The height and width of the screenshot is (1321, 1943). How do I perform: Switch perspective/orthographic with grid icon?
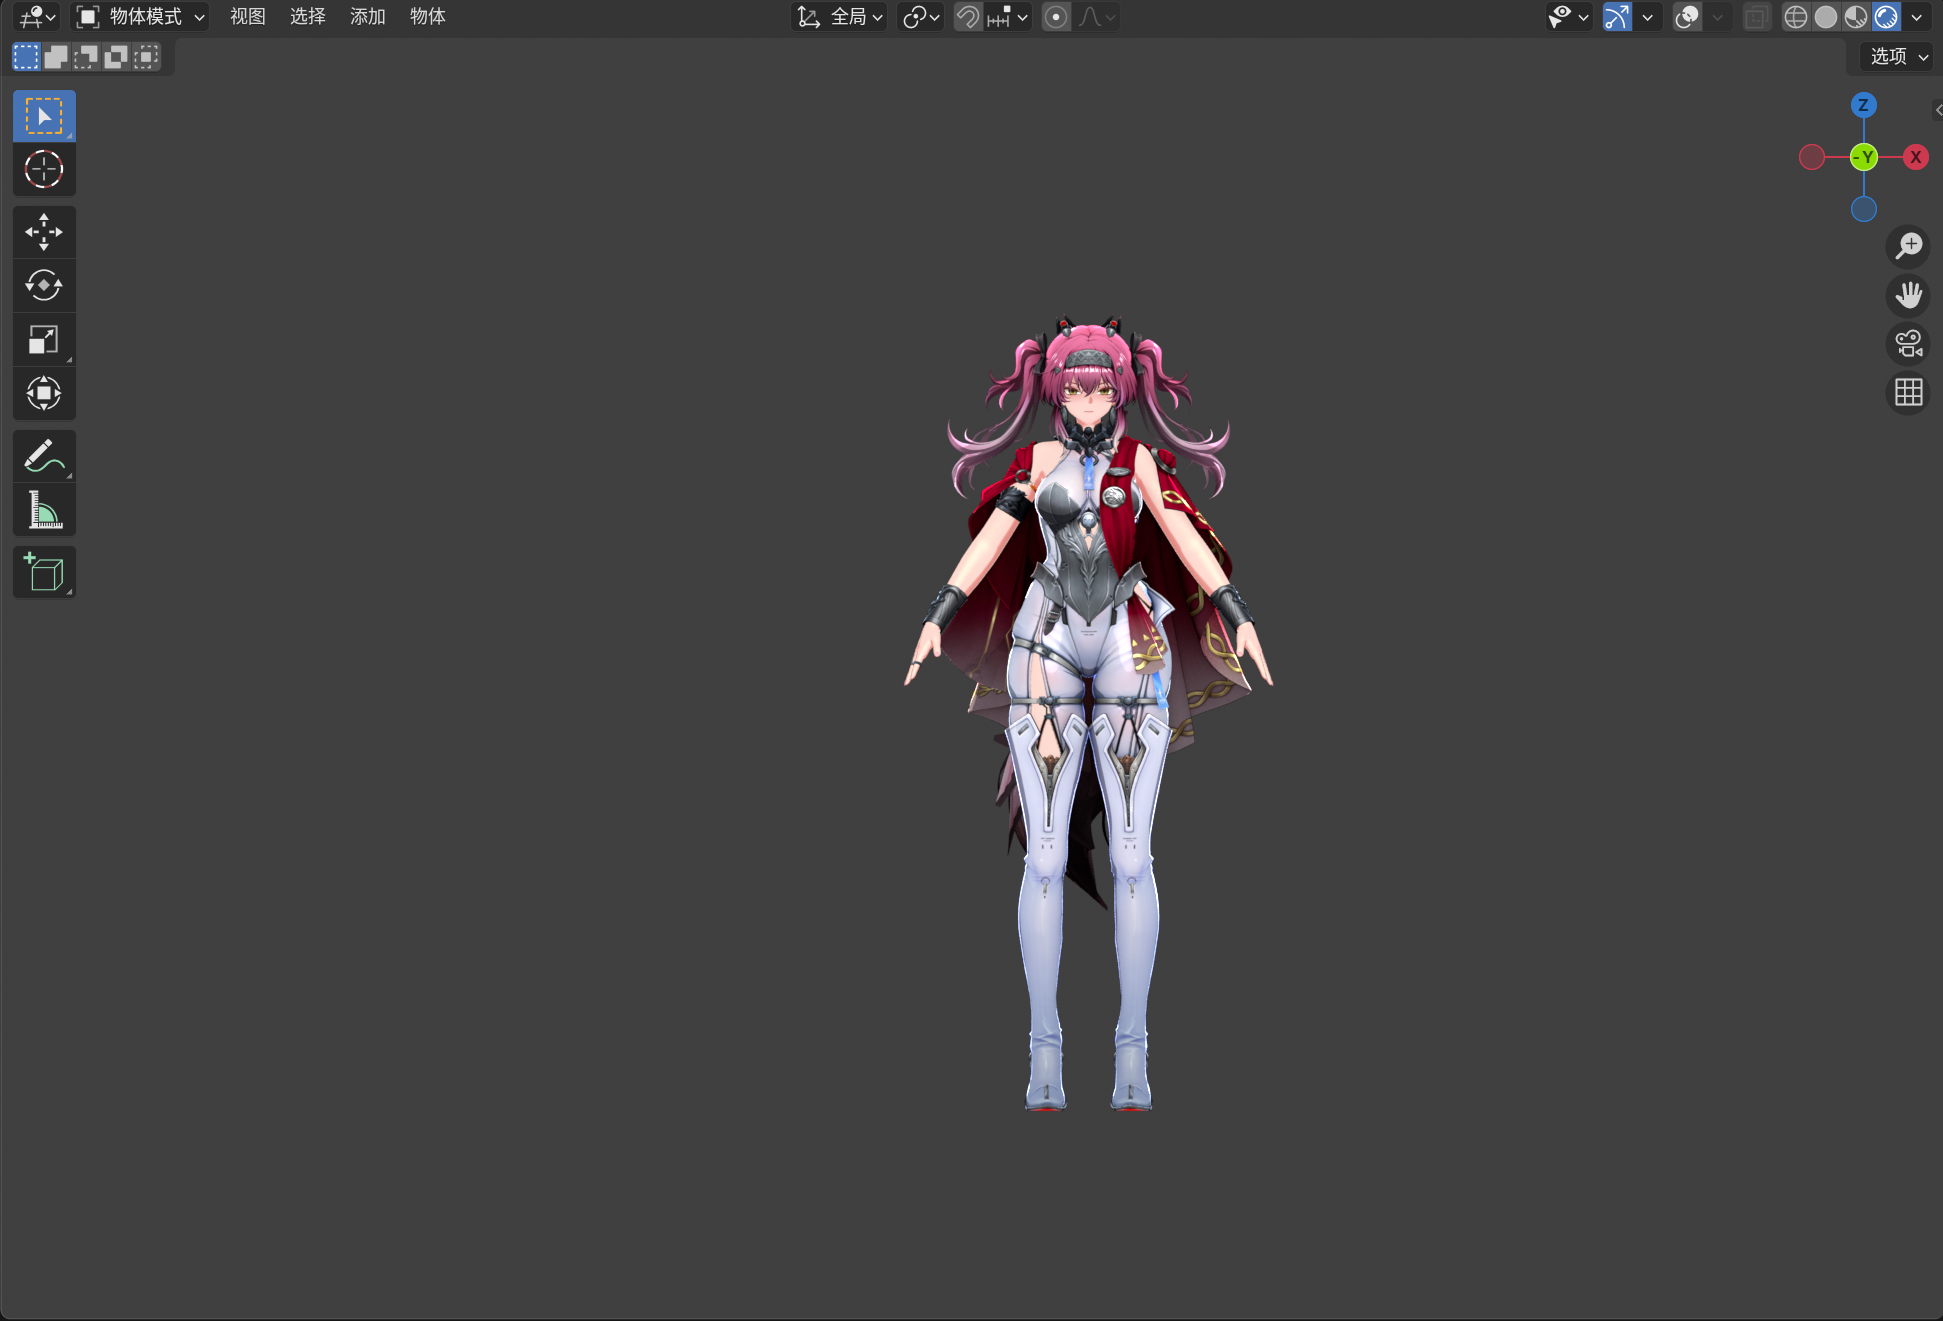[x=1908, y=393]
